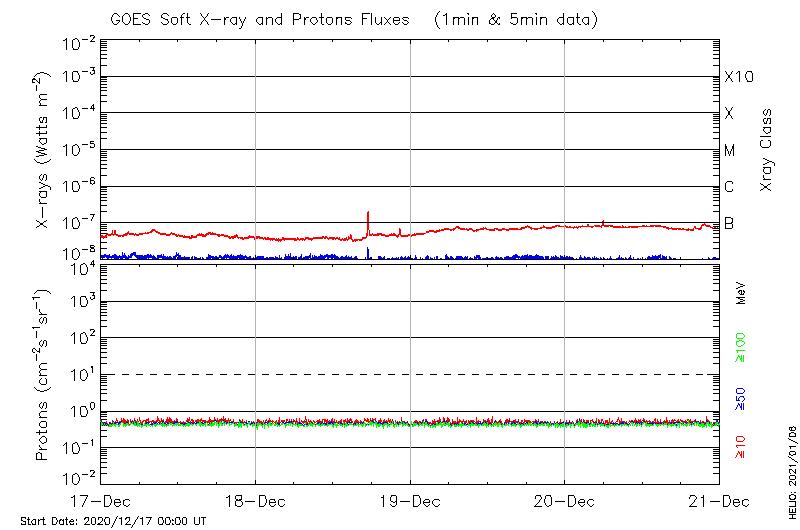This screenshot has height=530, width=800.
Task: Select the 19-Dec date tick label
Action: point(410,500)
